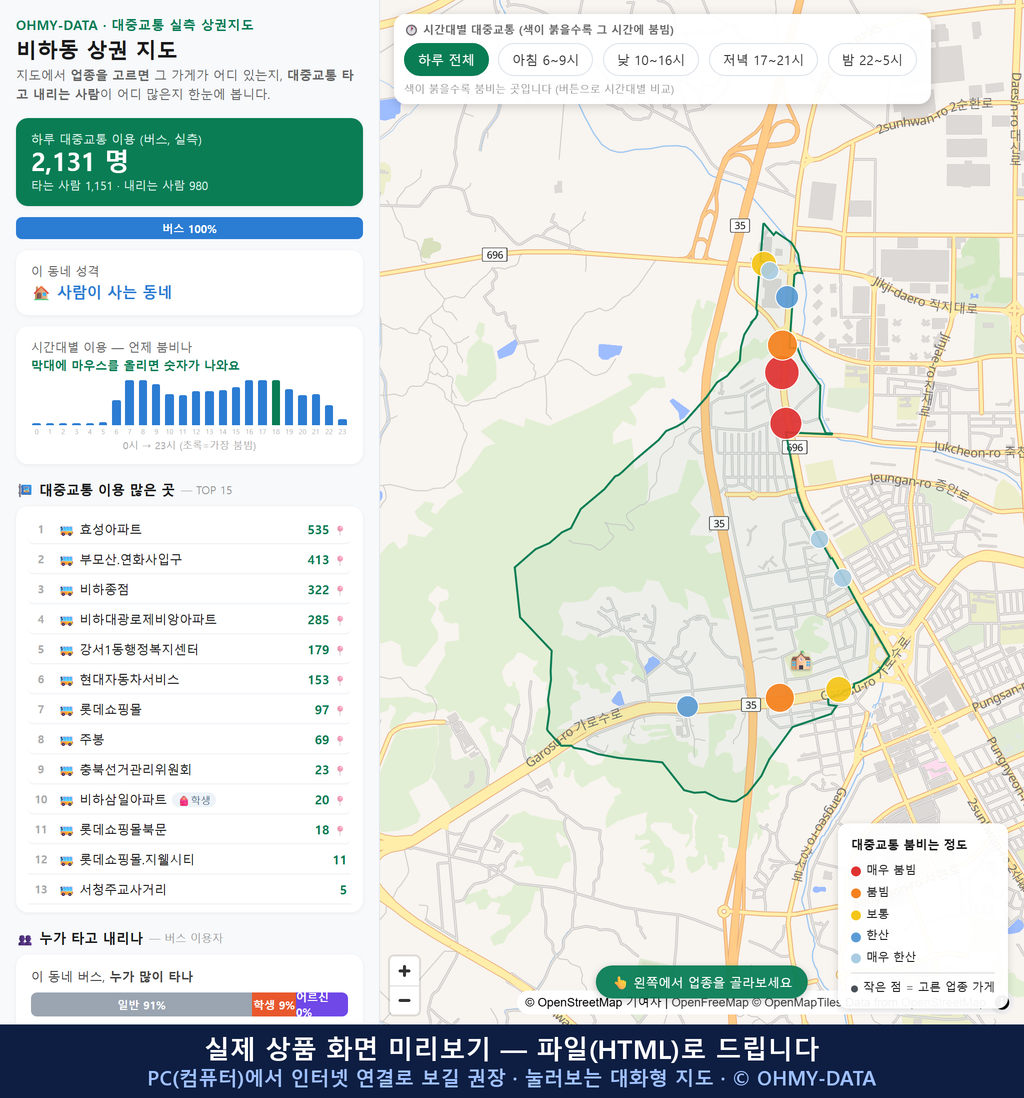Click the pin icon beside 효성아파트
The height and width of the screenshot is (1098, 1024).
pyautogui.click(x=340, y=530)
